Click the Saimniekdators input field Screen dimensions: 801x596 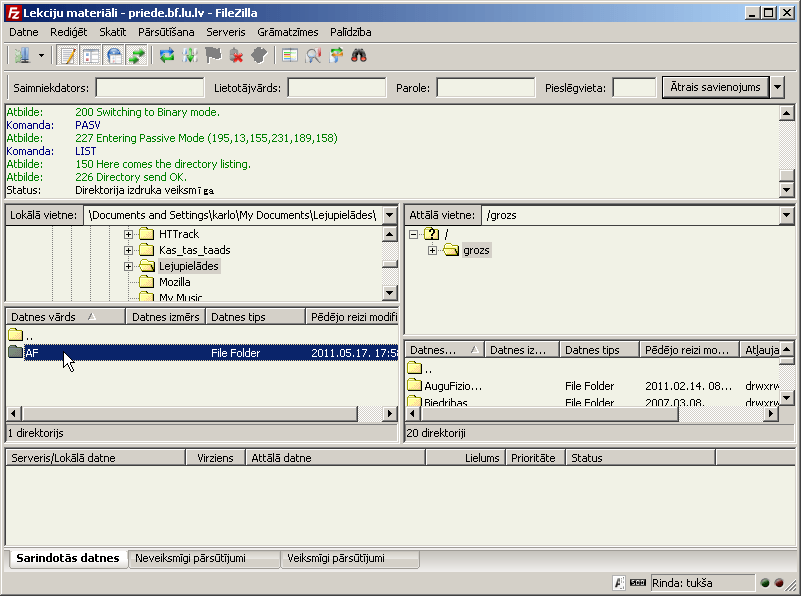pyautogui.click(x=150, y=88)
